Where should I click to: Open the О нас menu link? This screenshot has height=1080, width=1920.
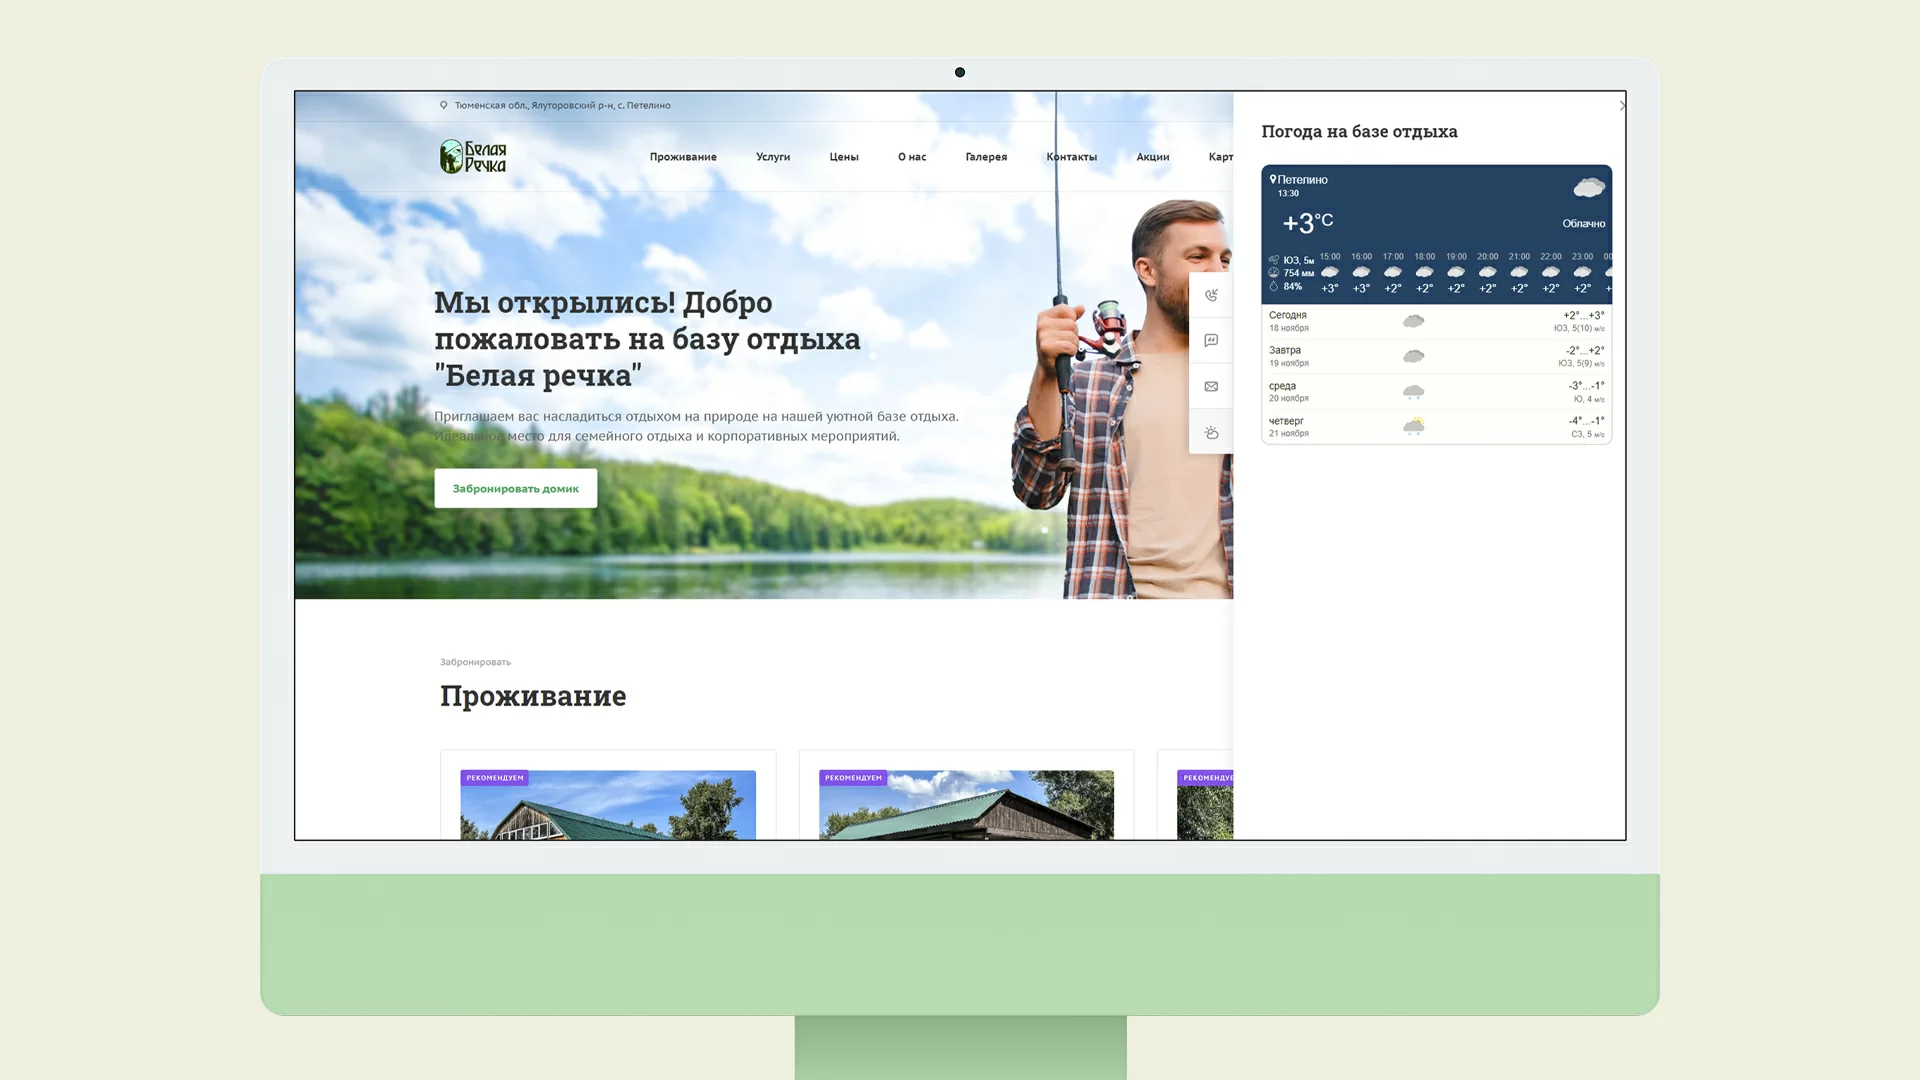pyautogui.click(x=912, y=157)
